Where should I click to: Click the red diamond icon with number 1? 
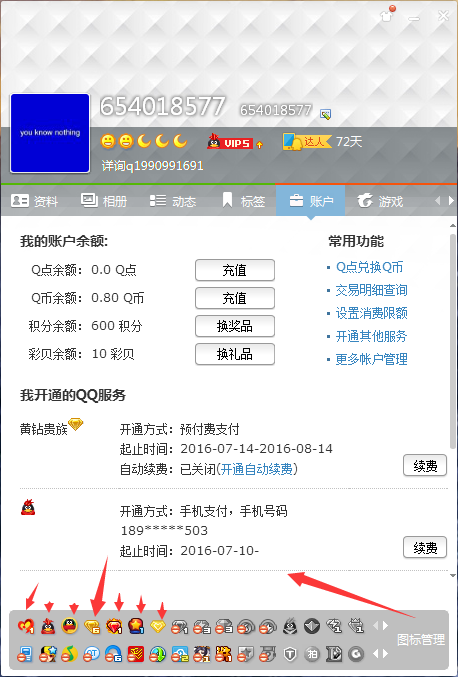114,626
